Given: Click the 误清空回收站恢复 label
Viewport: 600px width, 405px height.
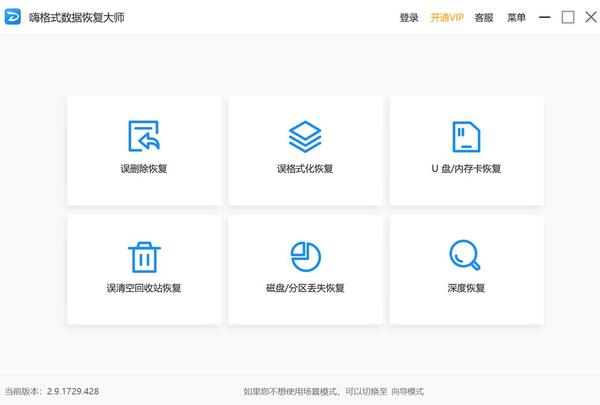Looking at the screenshot, I should coord(144,288).
